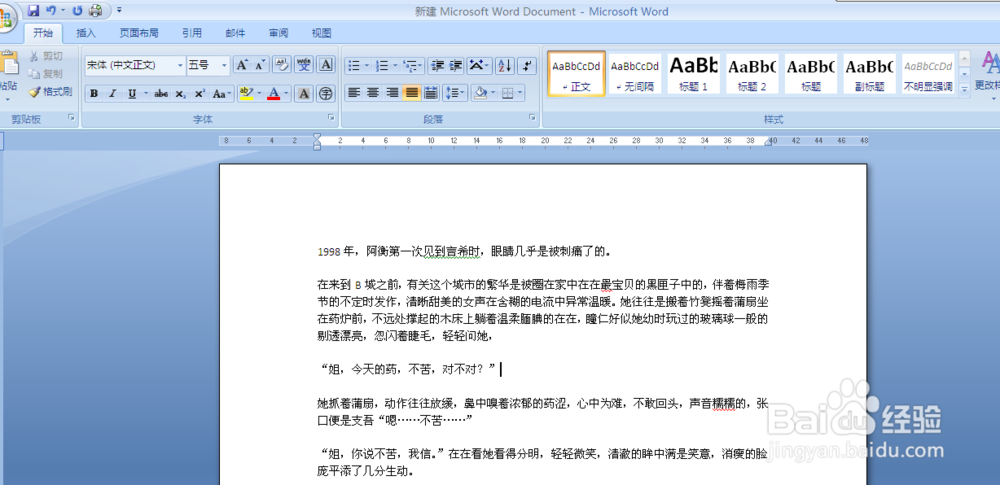Toggle Strikethrough (abc) formatting
Screen dimensions: 1000x485
click(161, 94)
